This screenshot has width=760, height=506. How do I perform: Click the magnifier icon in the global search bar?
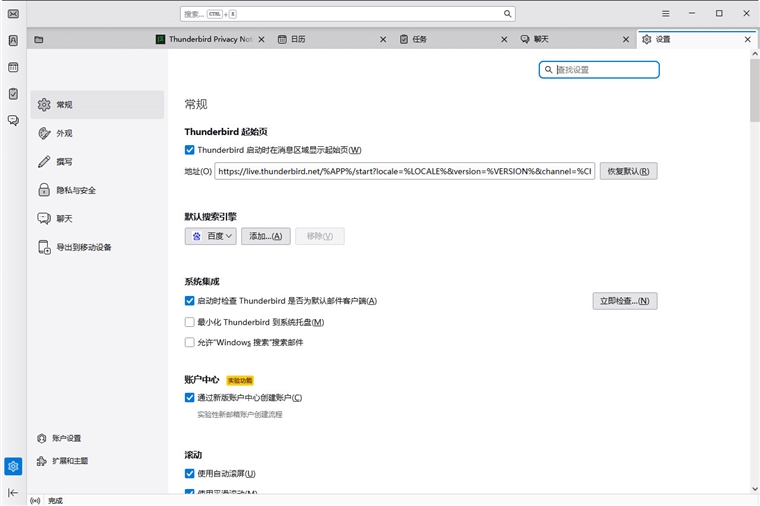(507, 14)
